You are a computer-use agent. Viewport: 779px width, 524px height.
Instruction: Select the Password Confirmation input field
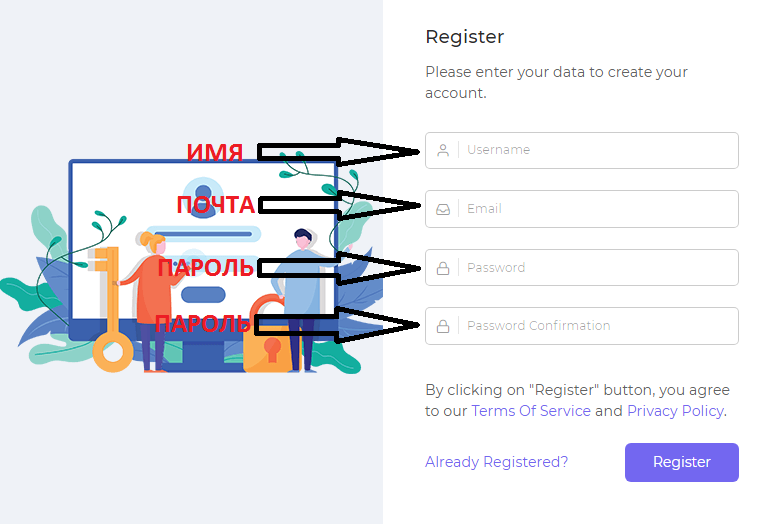point(598,326)
